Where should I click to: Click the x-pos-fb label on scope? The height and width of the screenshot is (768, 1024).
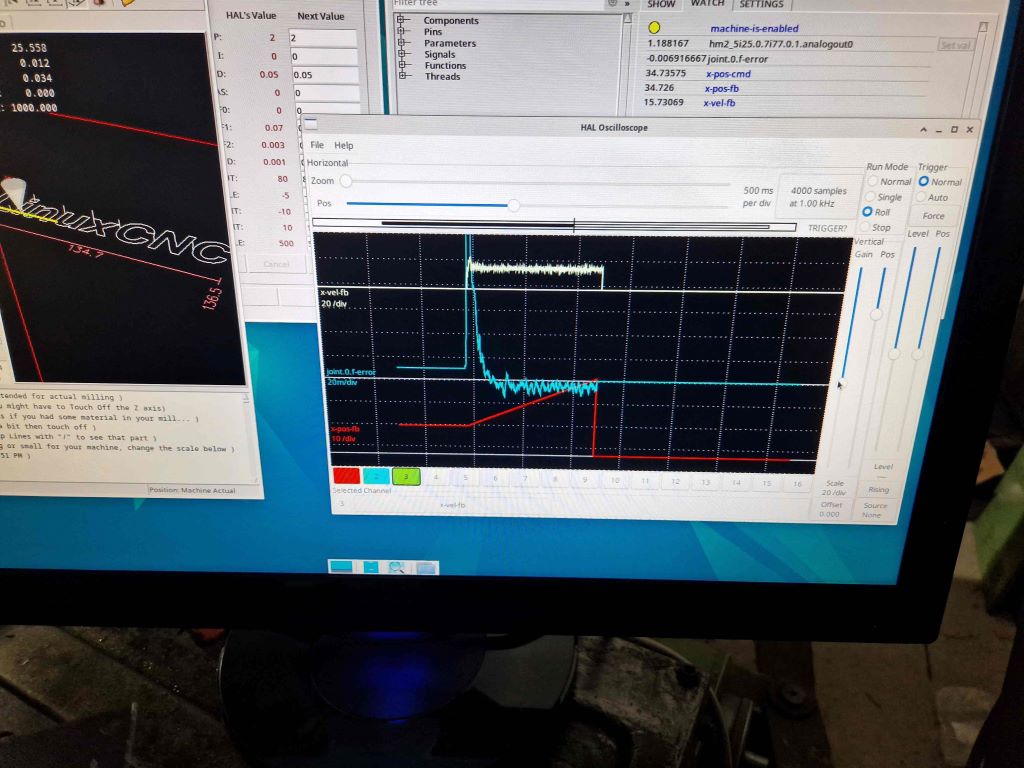(x=345, y=429)
